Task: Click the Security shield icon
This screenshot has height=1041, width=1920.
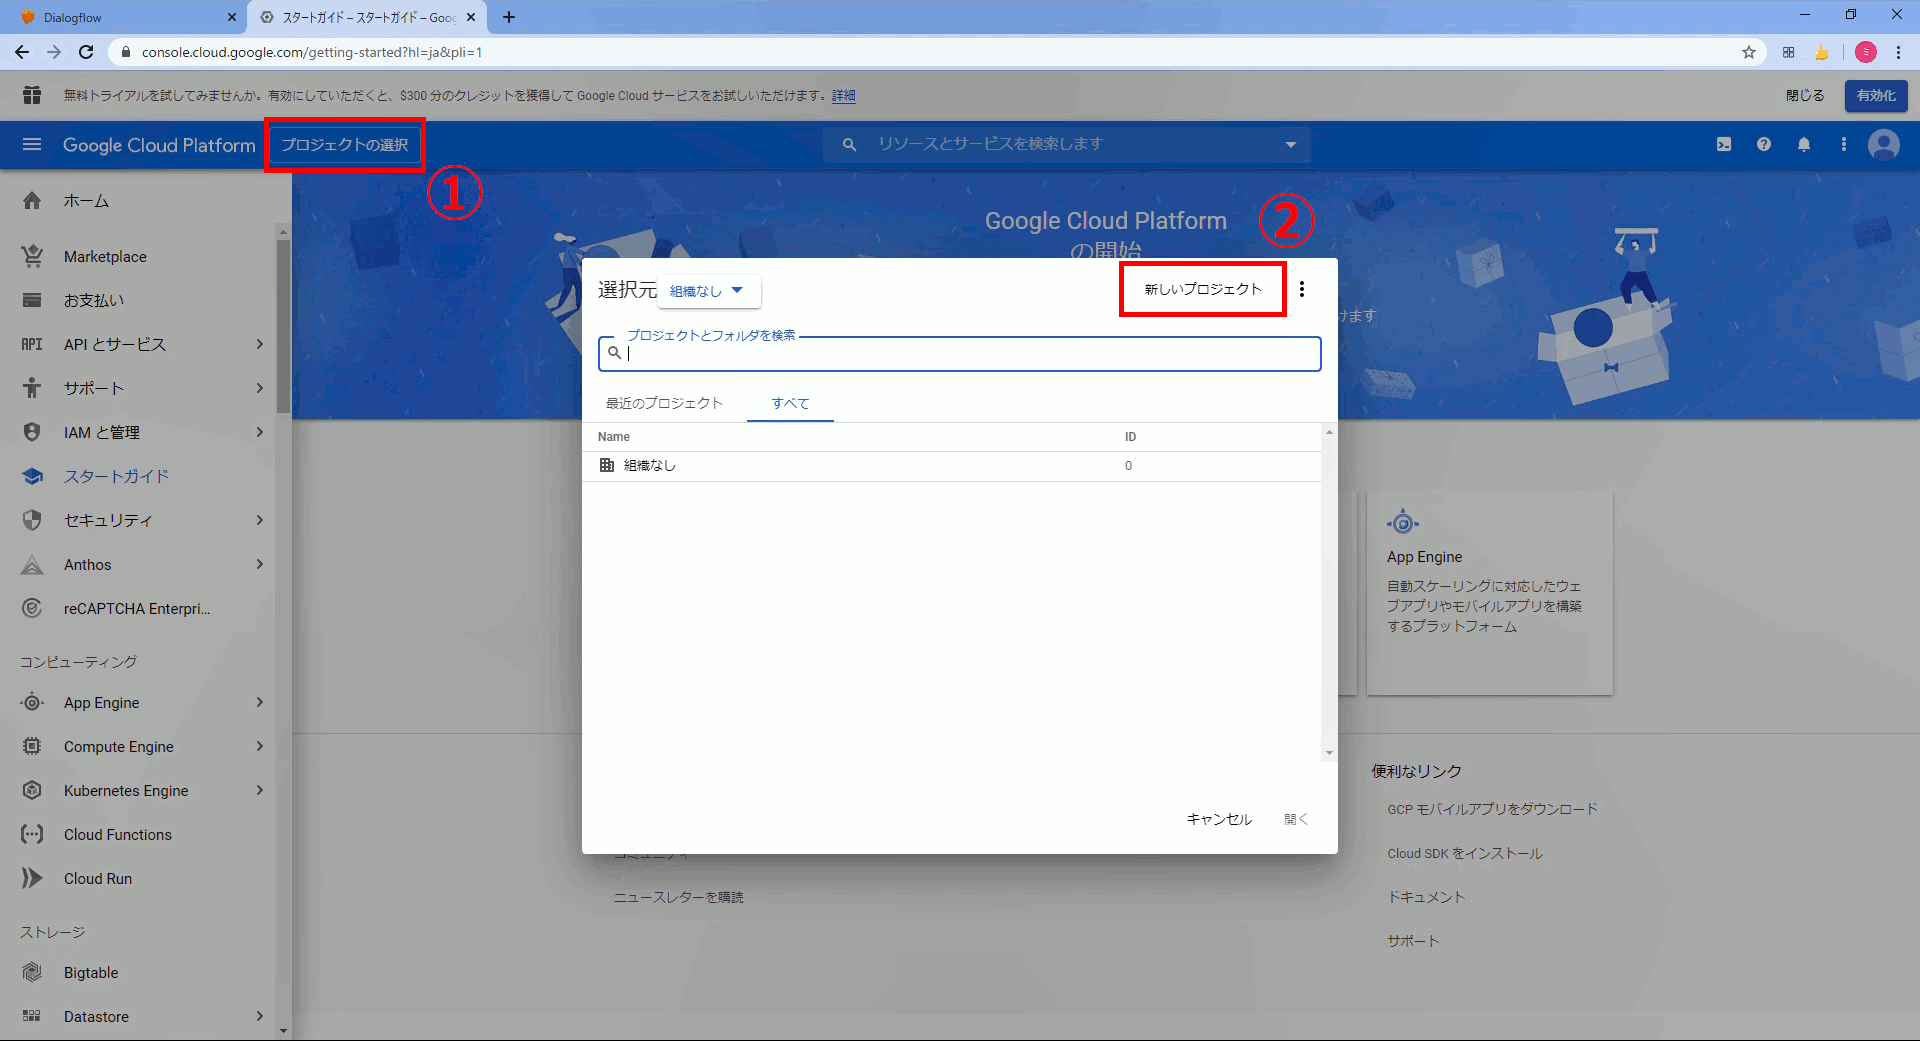Action: tap(32, 520)
